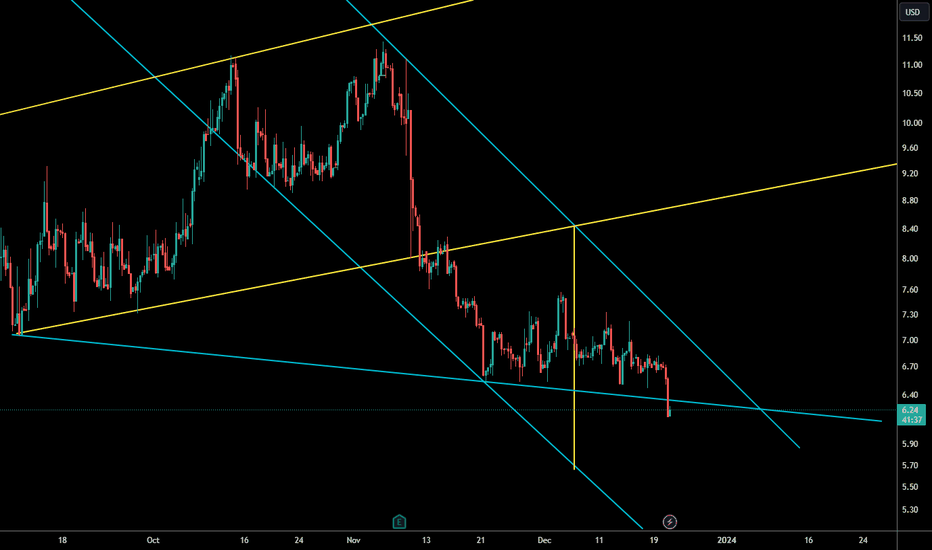Click the lightning bolt event icon

click(670, 522)
